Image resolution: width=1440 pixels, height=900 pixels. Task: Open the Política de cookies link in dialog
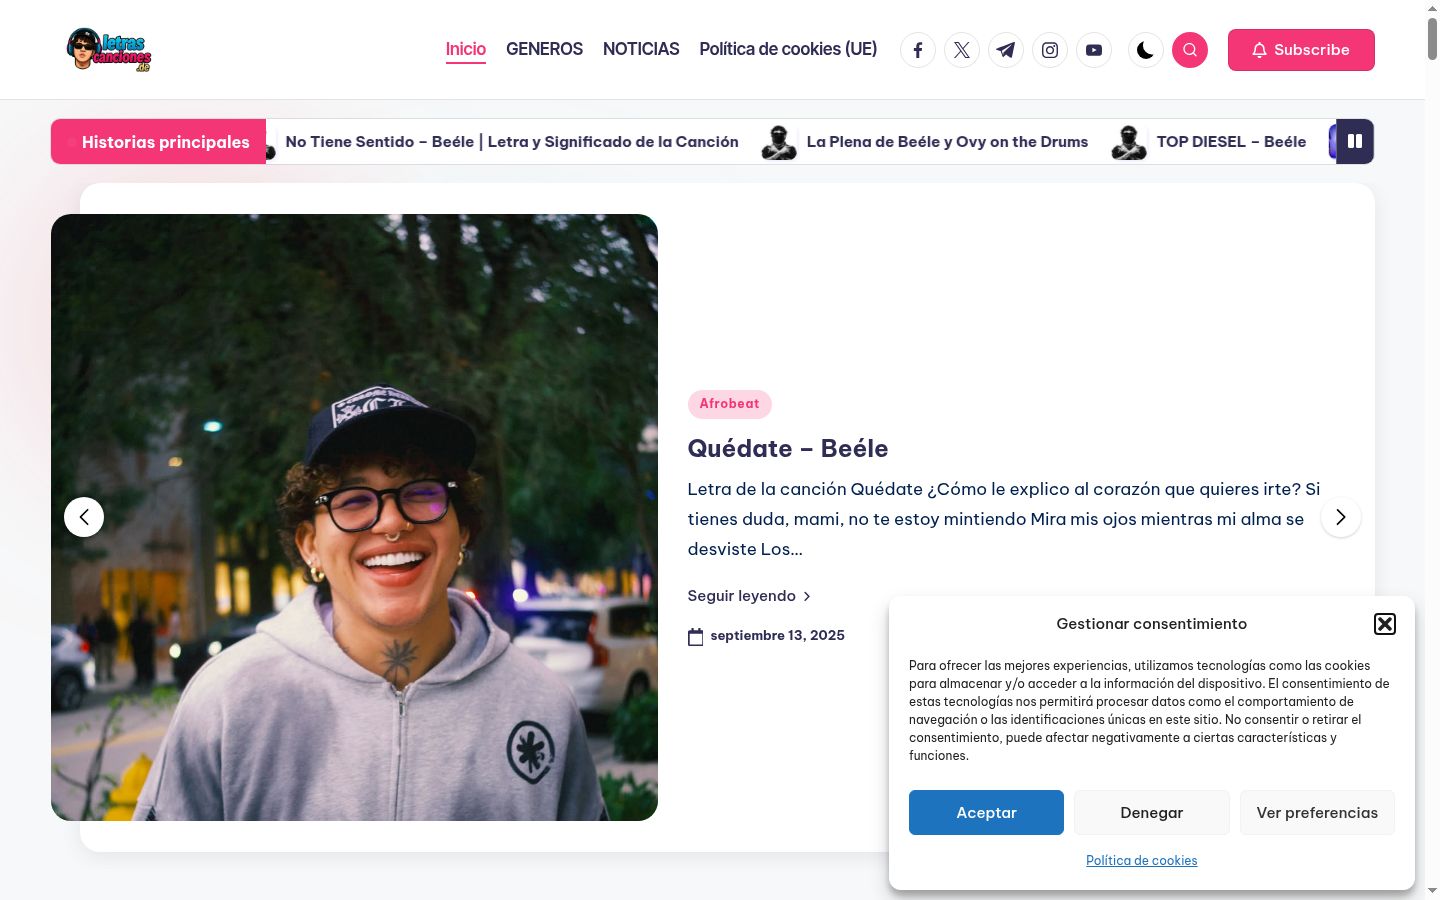pyautogui.click(x=1142, y=860)
